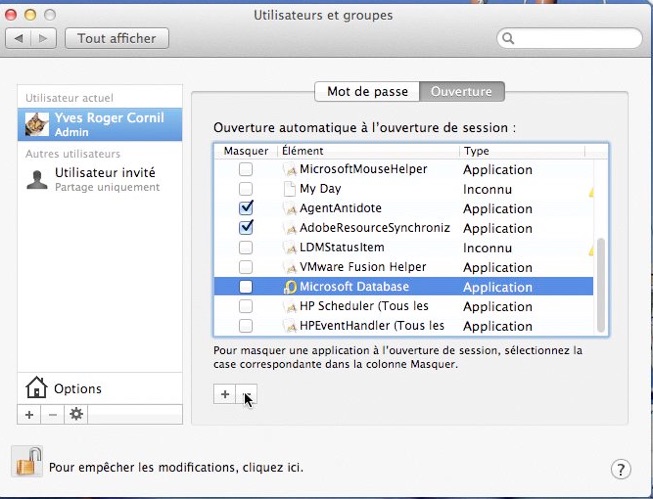Go back with the left arrow button

click(x=18, y=38)
